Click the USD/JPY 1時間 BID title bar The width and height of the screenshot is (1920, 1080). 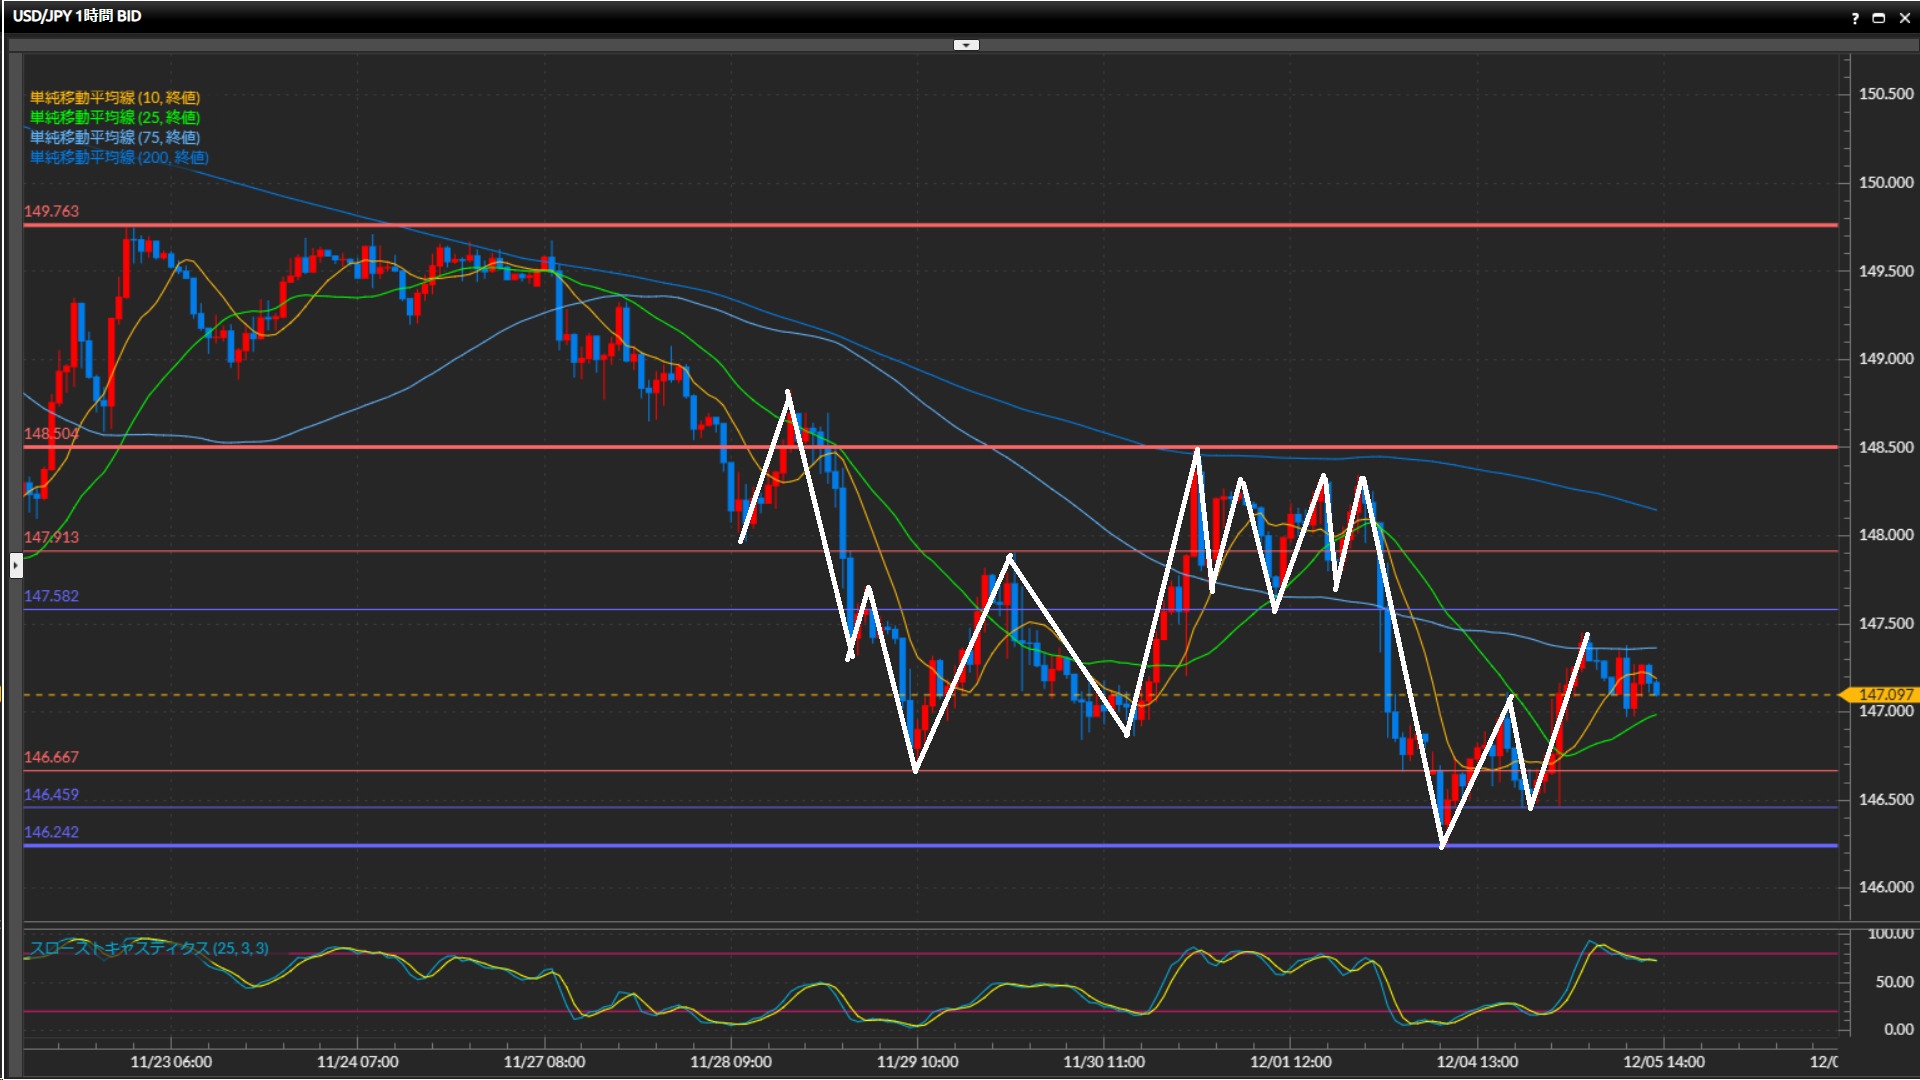77,16
